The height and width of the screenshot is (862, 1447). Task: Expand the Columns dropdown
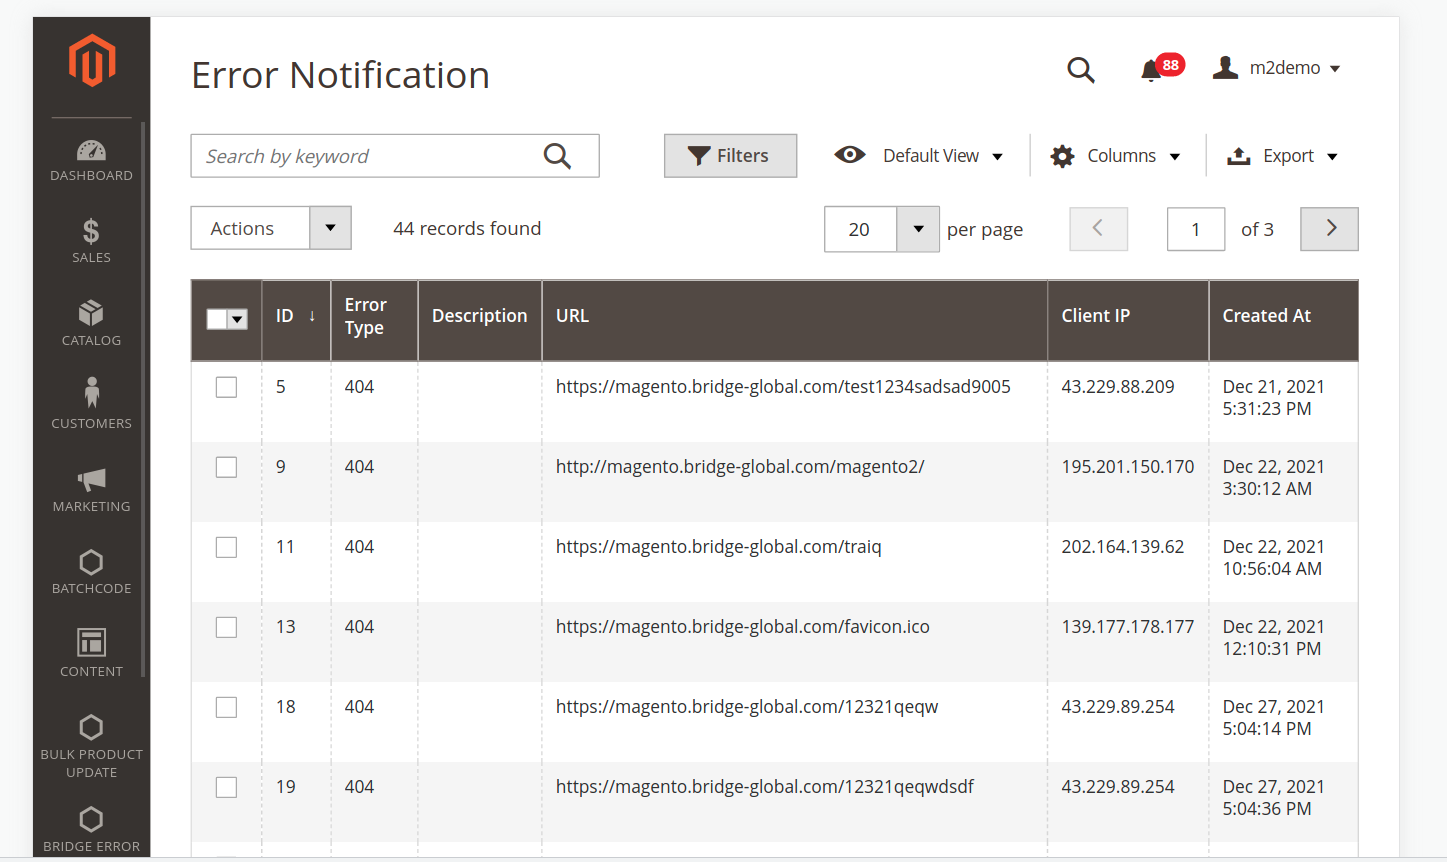(1115, 156)
